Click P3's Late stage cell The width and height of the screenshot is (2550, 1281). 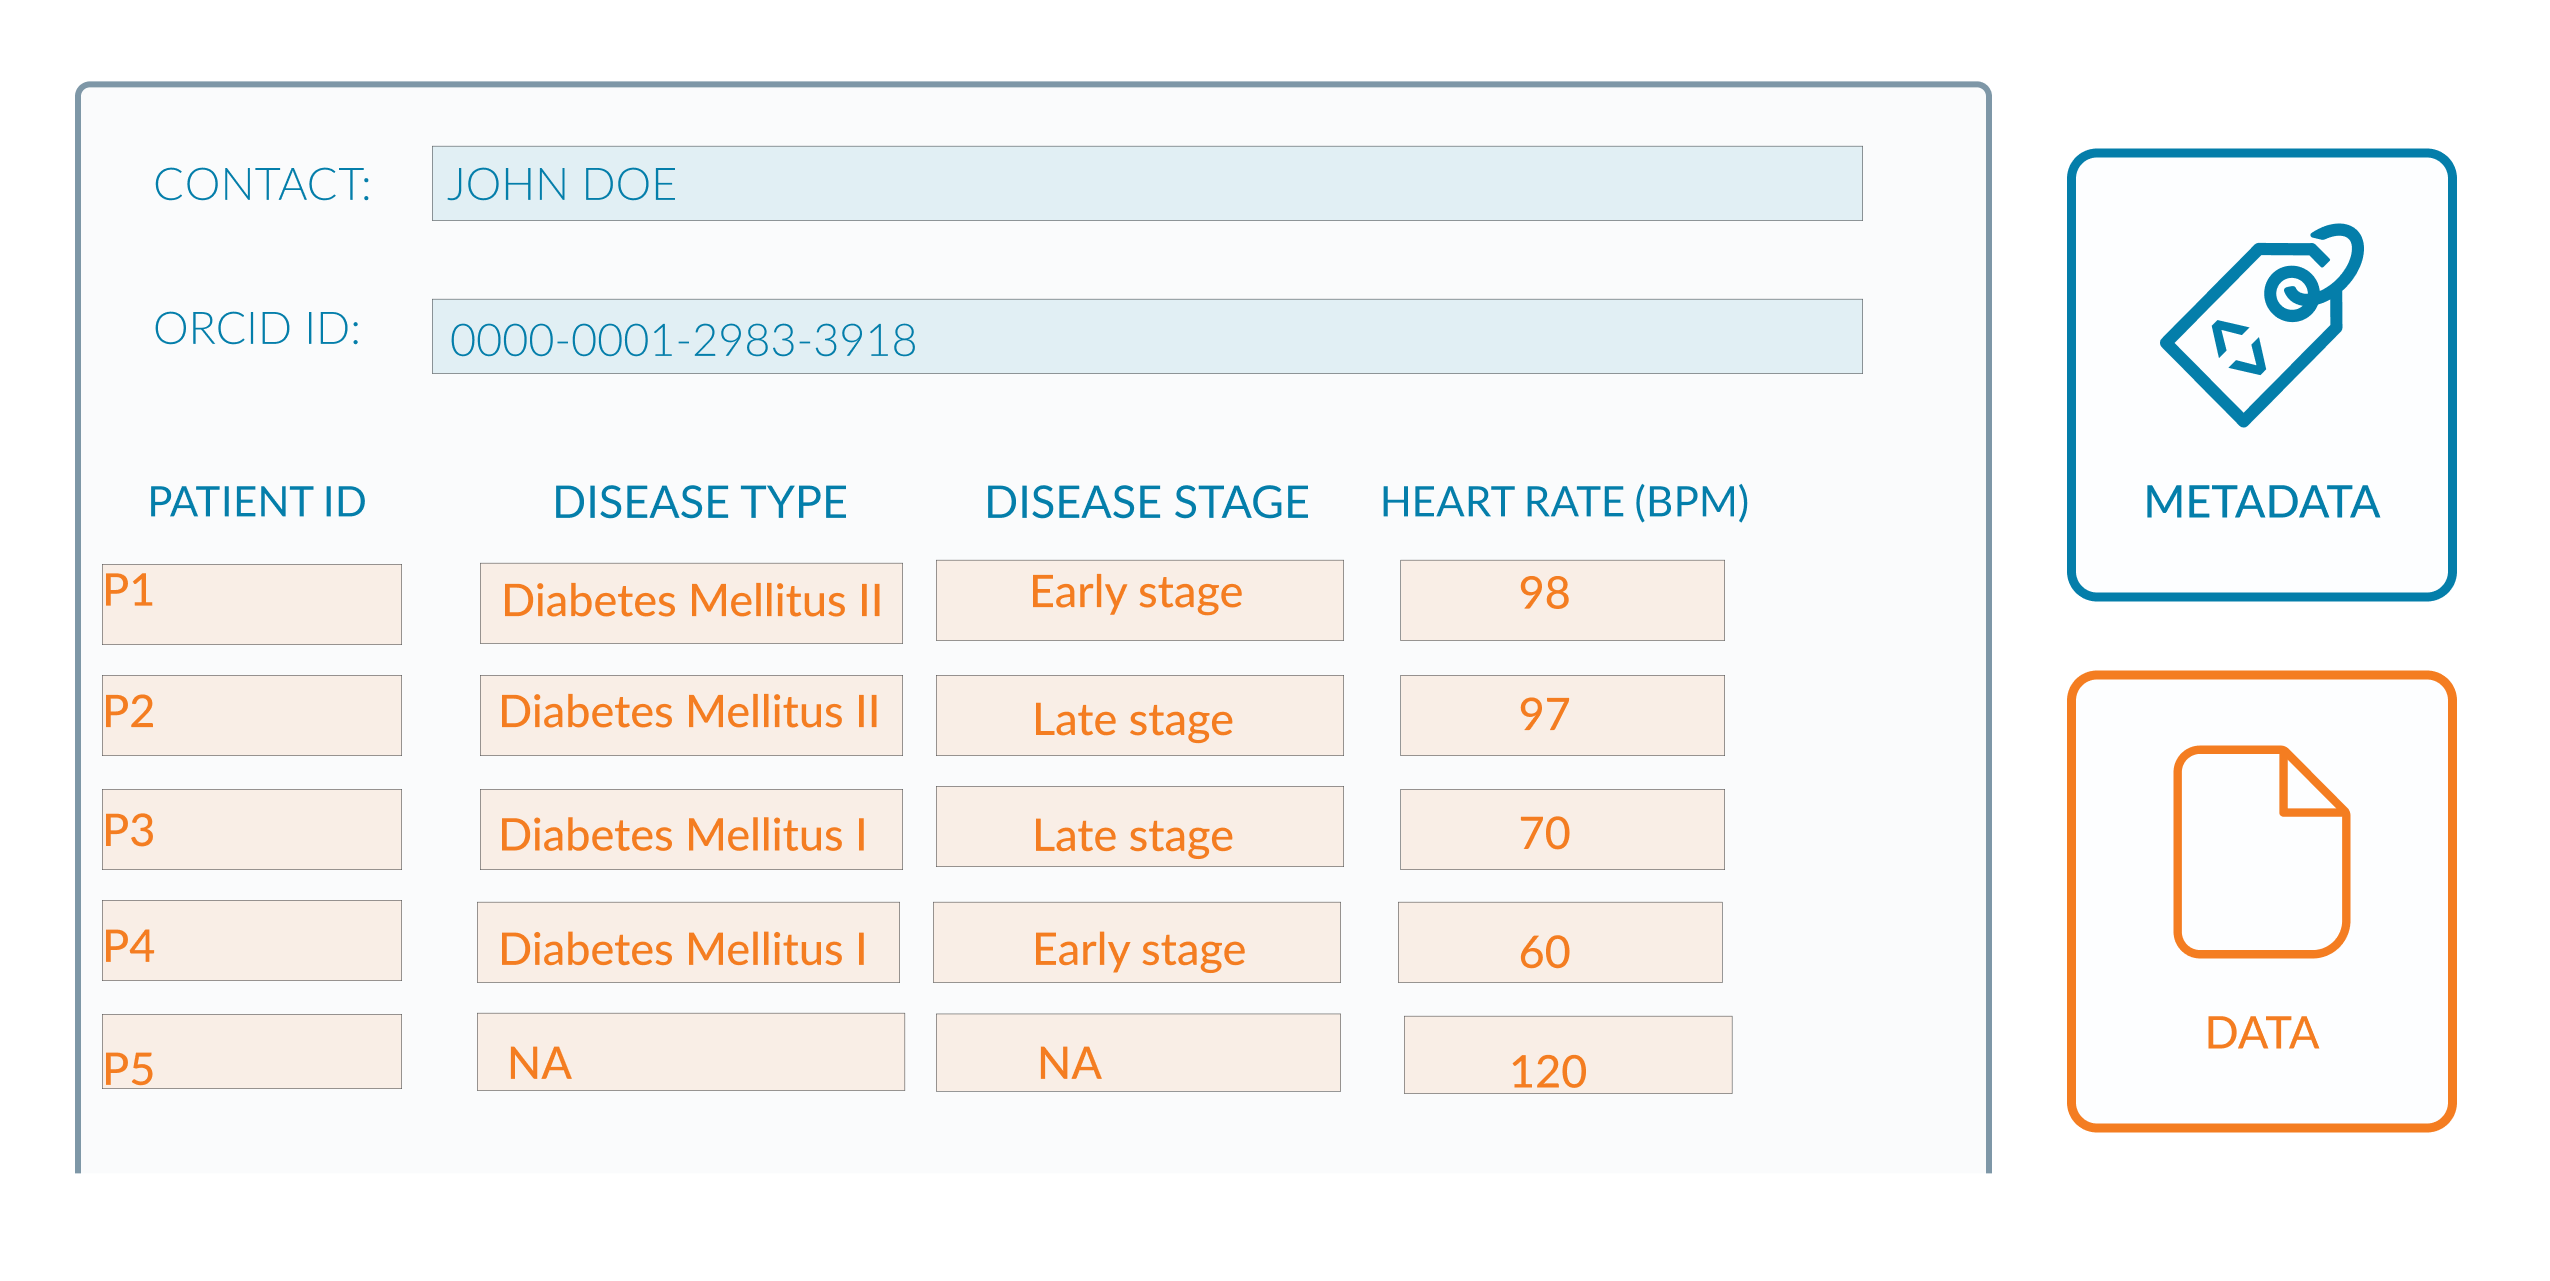pos(1140,827)
